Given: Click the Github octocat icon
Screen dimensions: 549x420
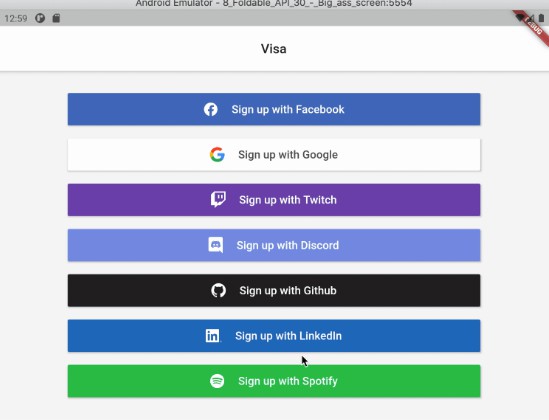Looking at the screenshot, I should click(218, 290).
